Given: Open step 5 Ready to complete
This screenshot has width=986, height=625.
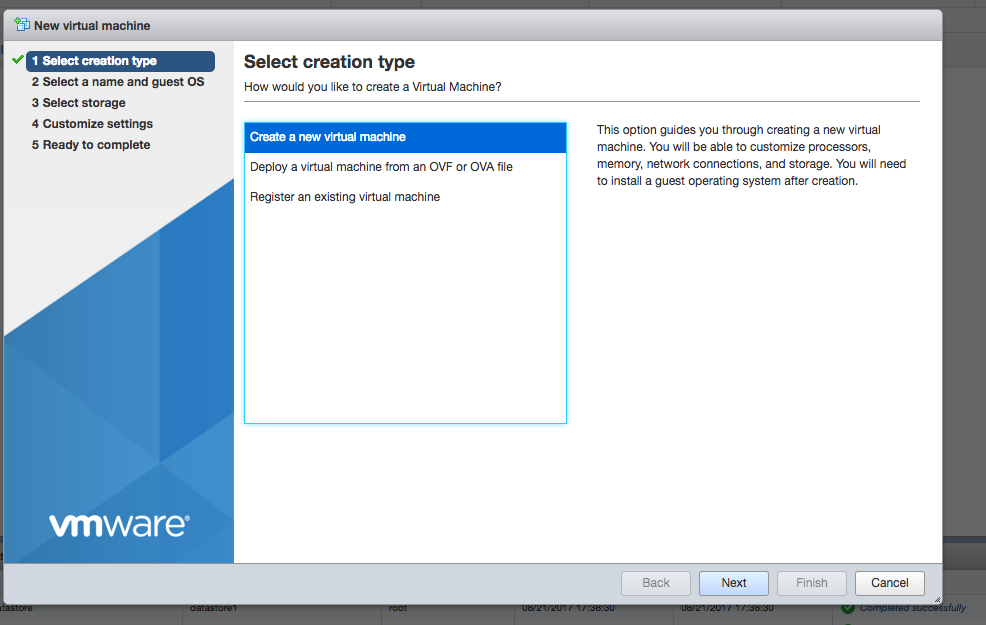Looking at the screenshot, I should click(x=91, y=145).
